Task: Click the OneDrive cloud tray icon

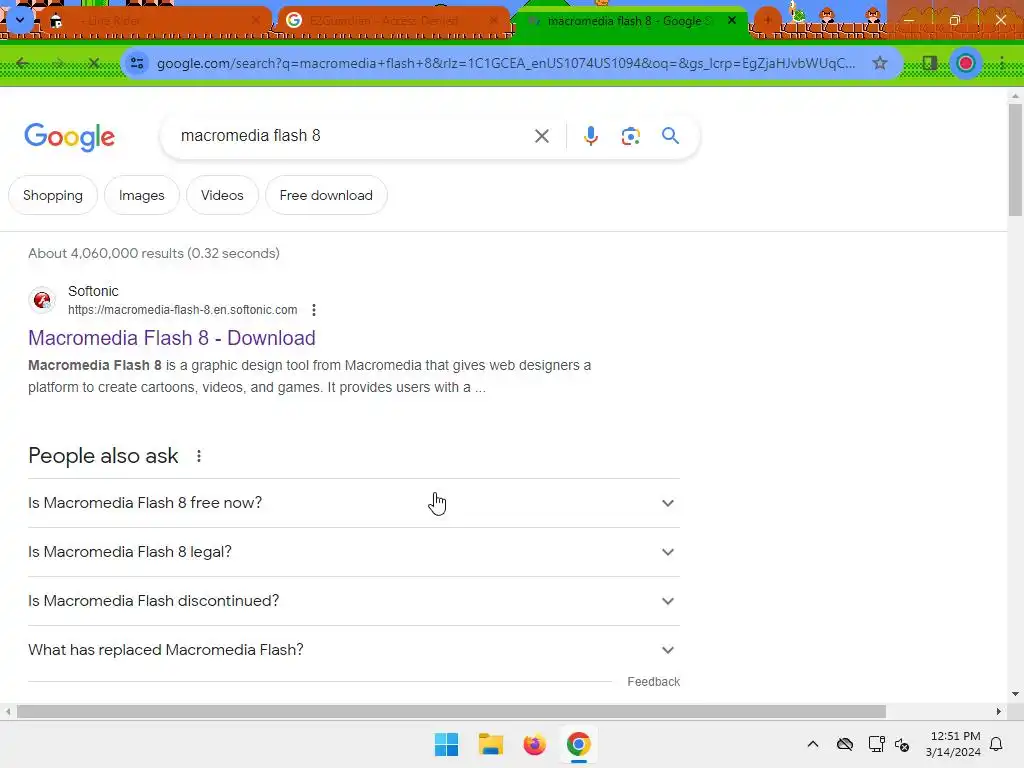Action: 845,744
